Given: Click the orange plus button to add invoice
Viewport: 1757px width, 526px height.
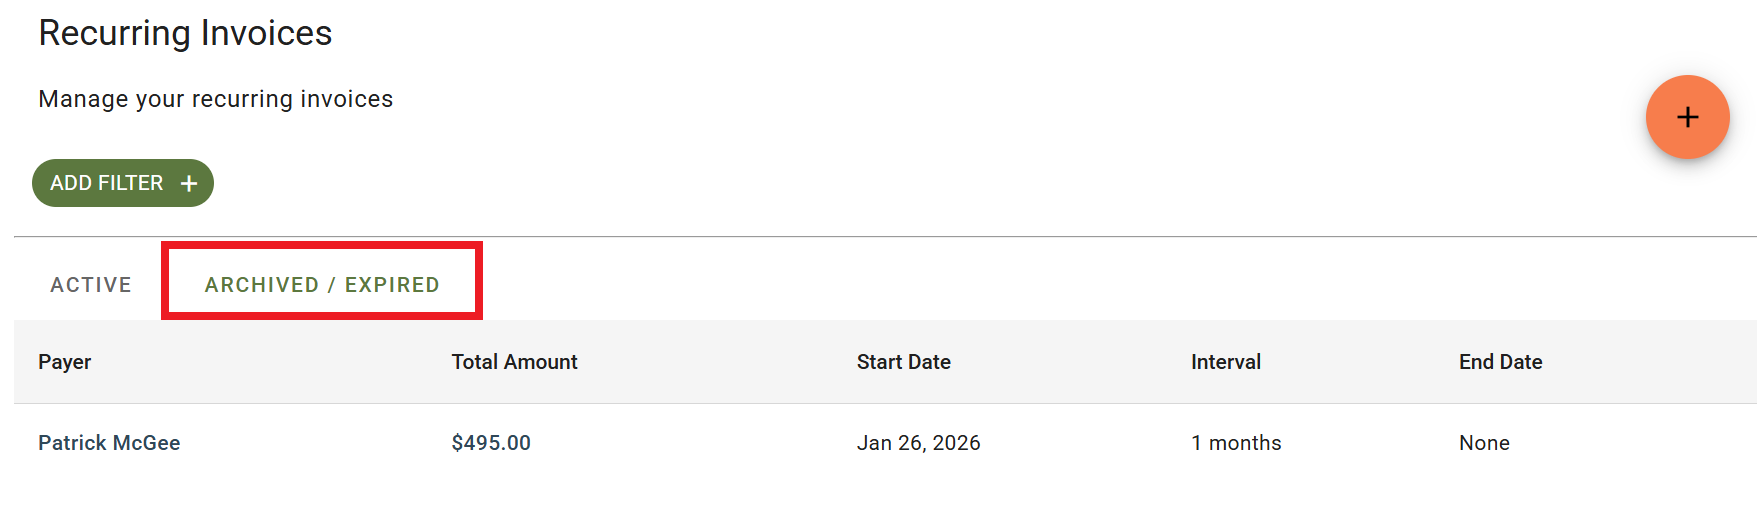Looking at the screenshot, I should 1687,117.
